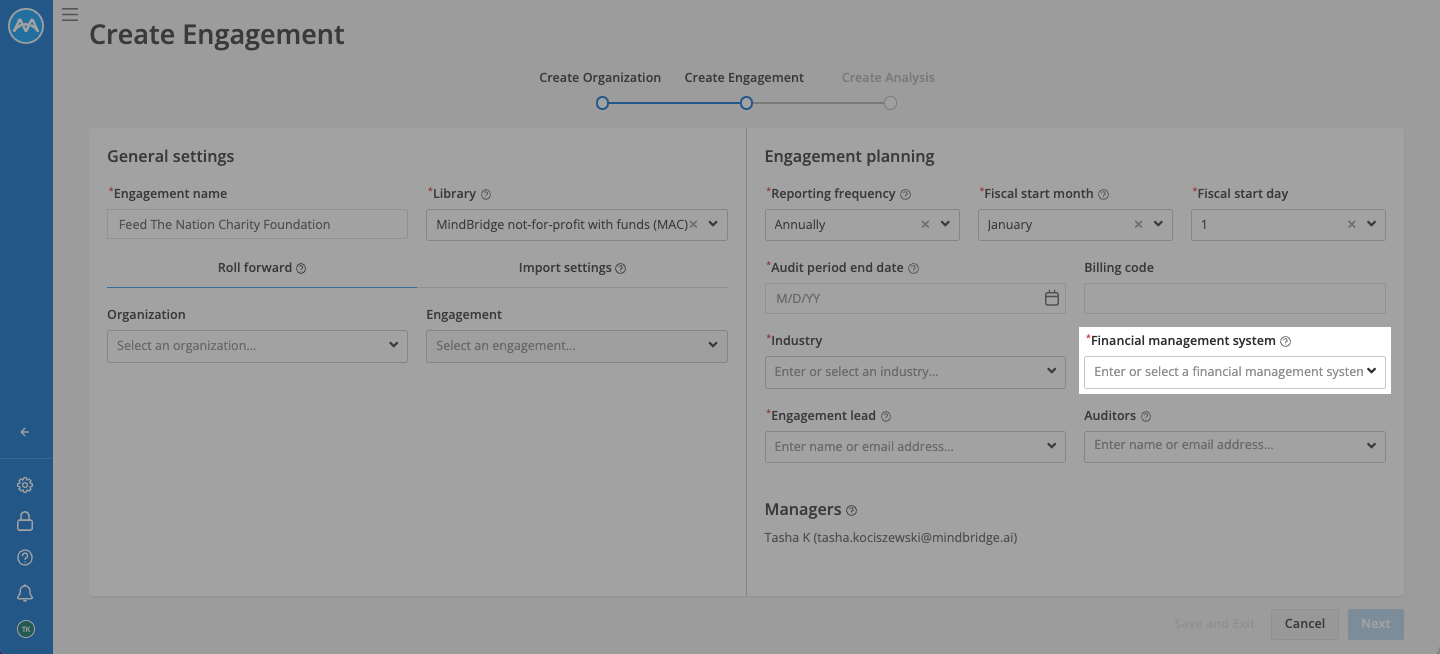Click manager Tasha K email text

(891, 538)
